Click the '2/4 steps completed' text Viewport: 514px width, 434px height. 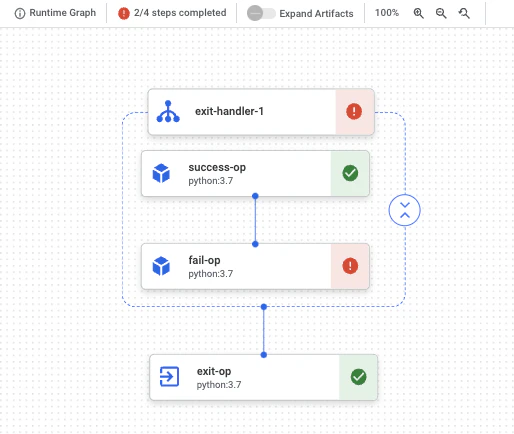(180, 13)
